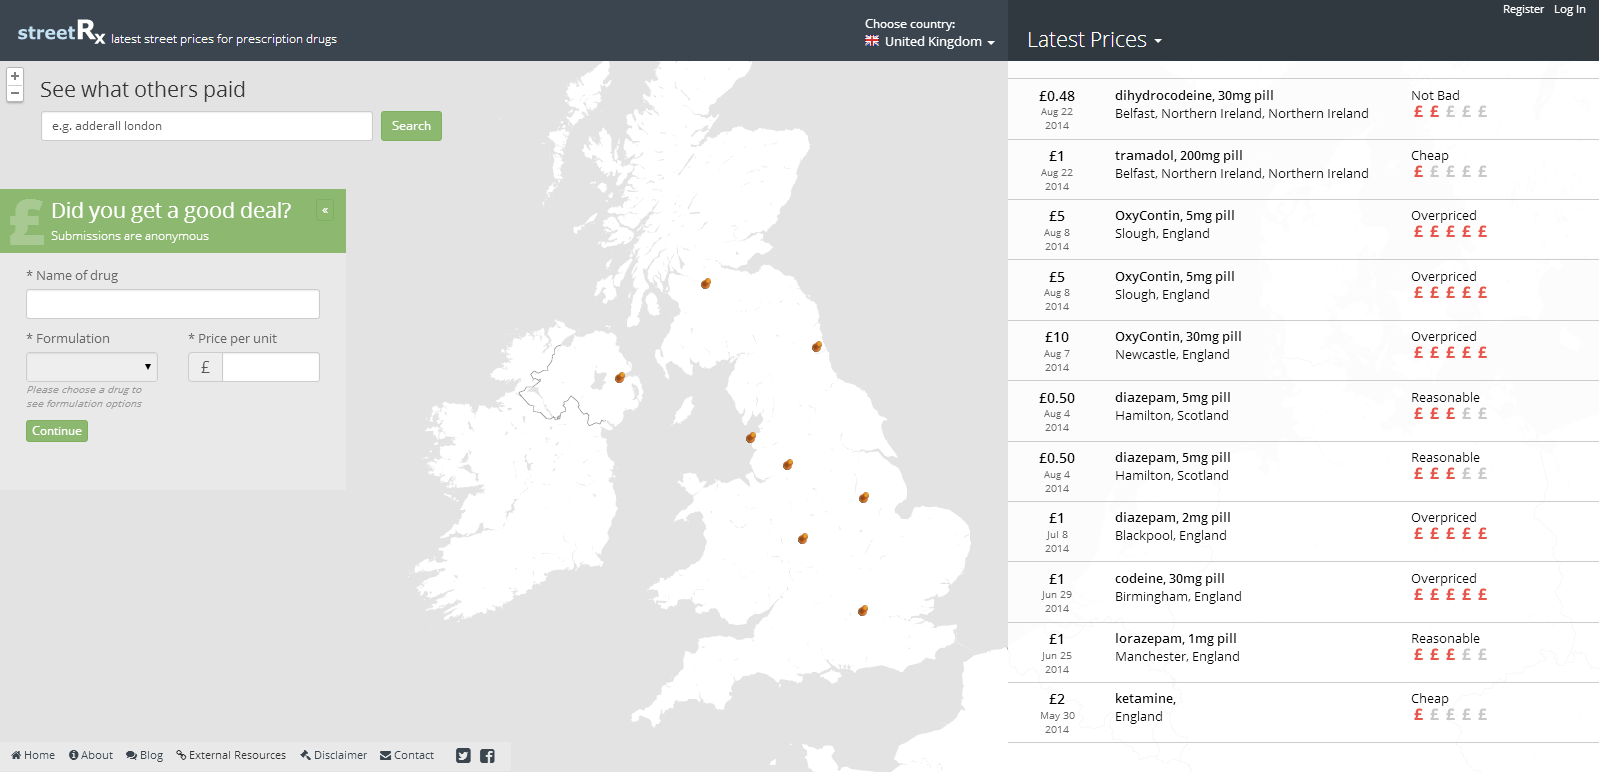Click the rating pounds for dihydrocodeine row

point(1450,112)
